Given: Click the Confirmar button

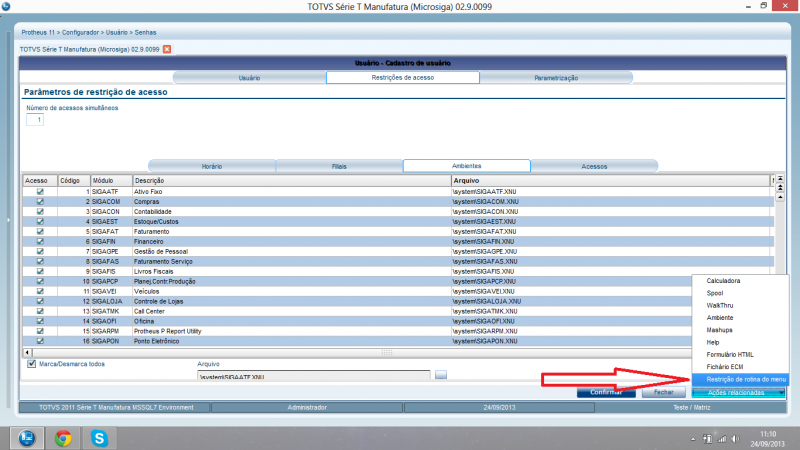Looking at the screenshot, I should tap(606, 392).
